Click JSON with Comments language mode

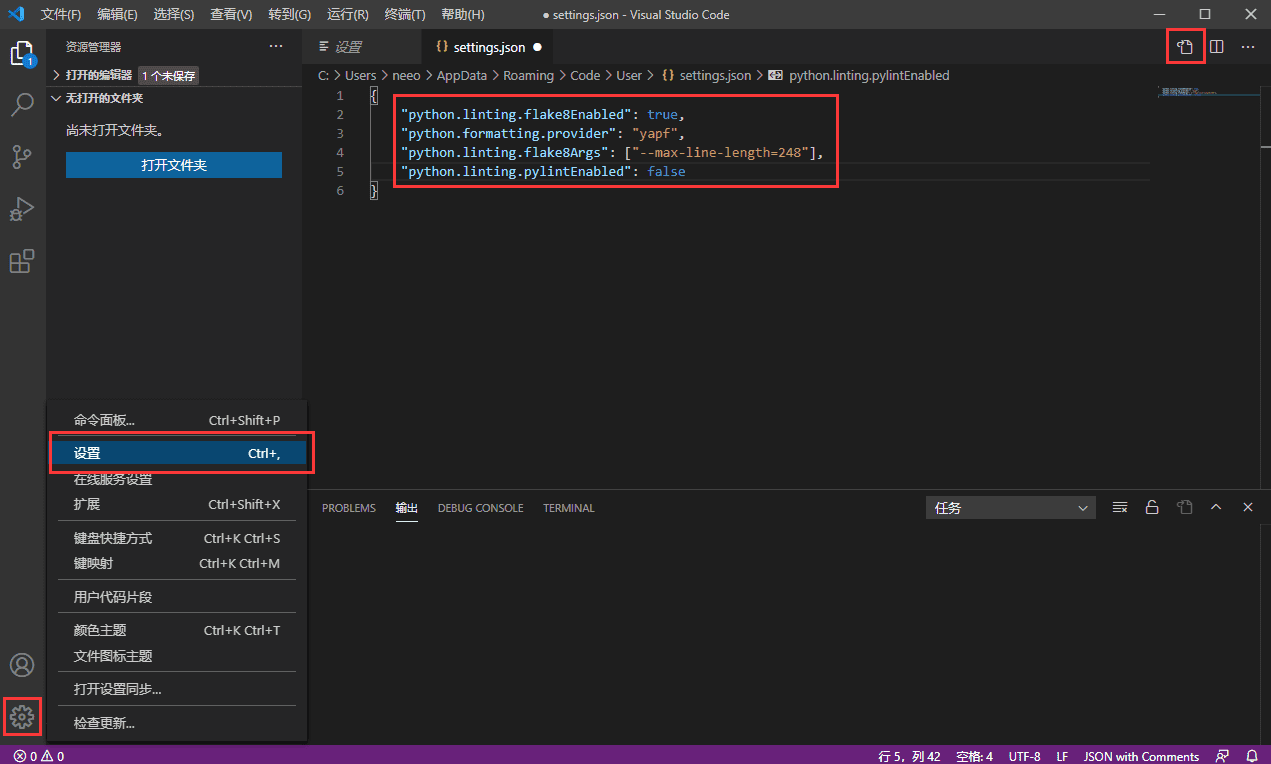coord(1141,756)
